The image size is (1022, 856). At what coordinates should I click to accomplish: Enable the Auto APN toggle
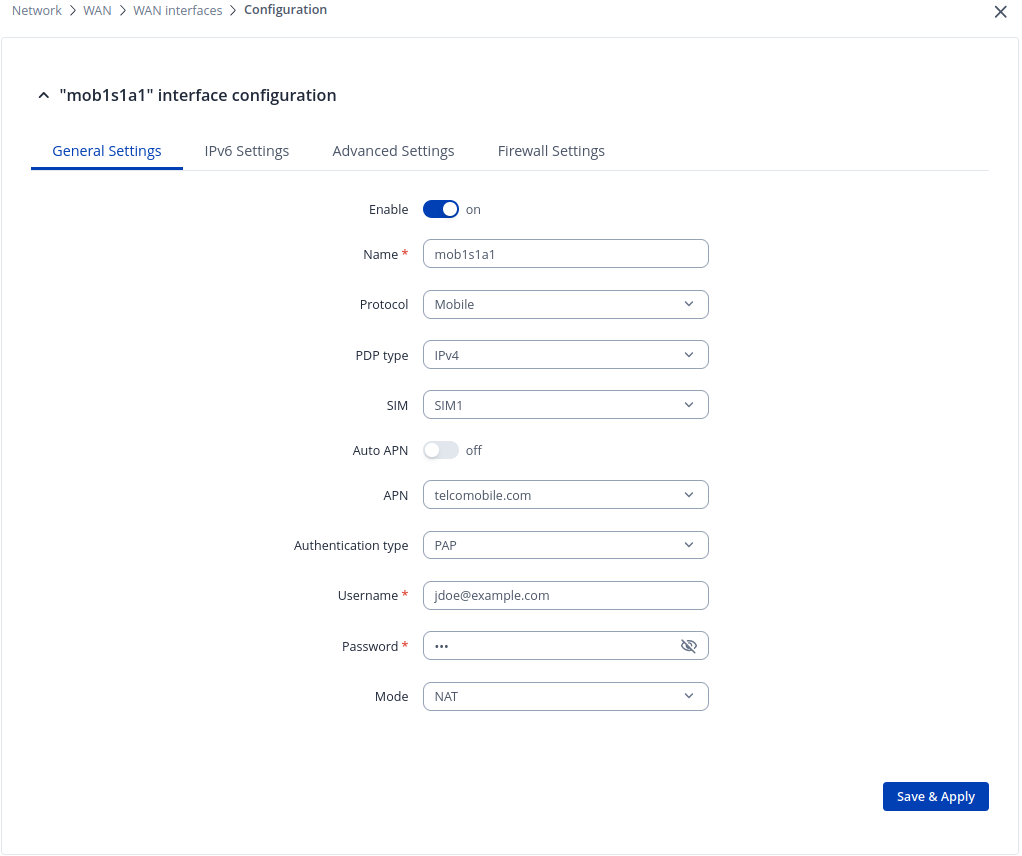pyautogui.click(x=440, y=450)
